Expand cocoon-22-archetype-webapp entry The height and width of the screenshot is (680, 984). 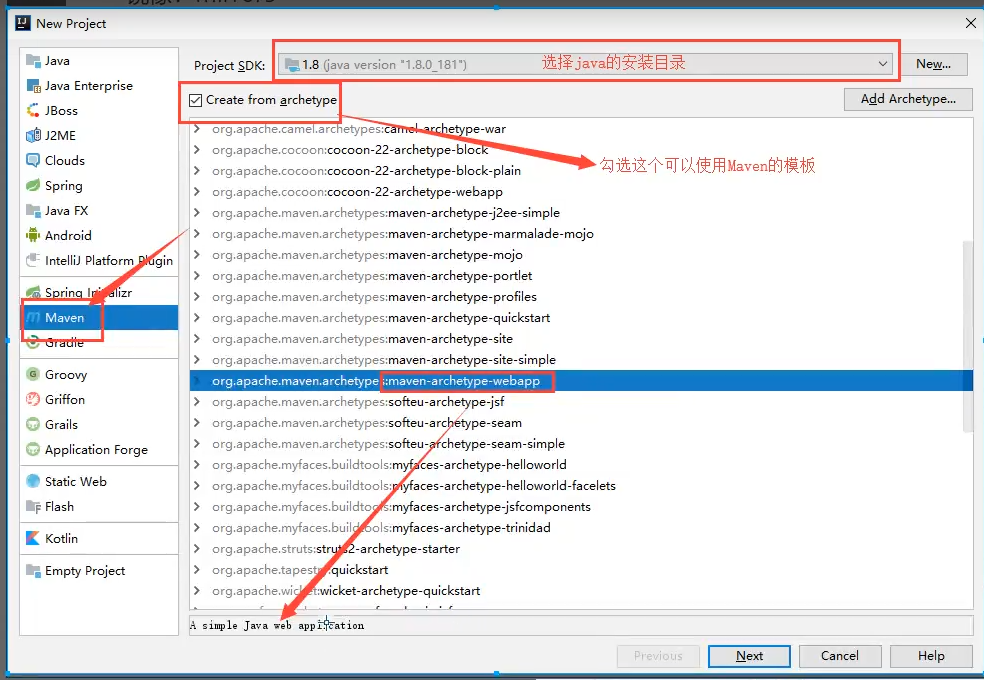197,191
